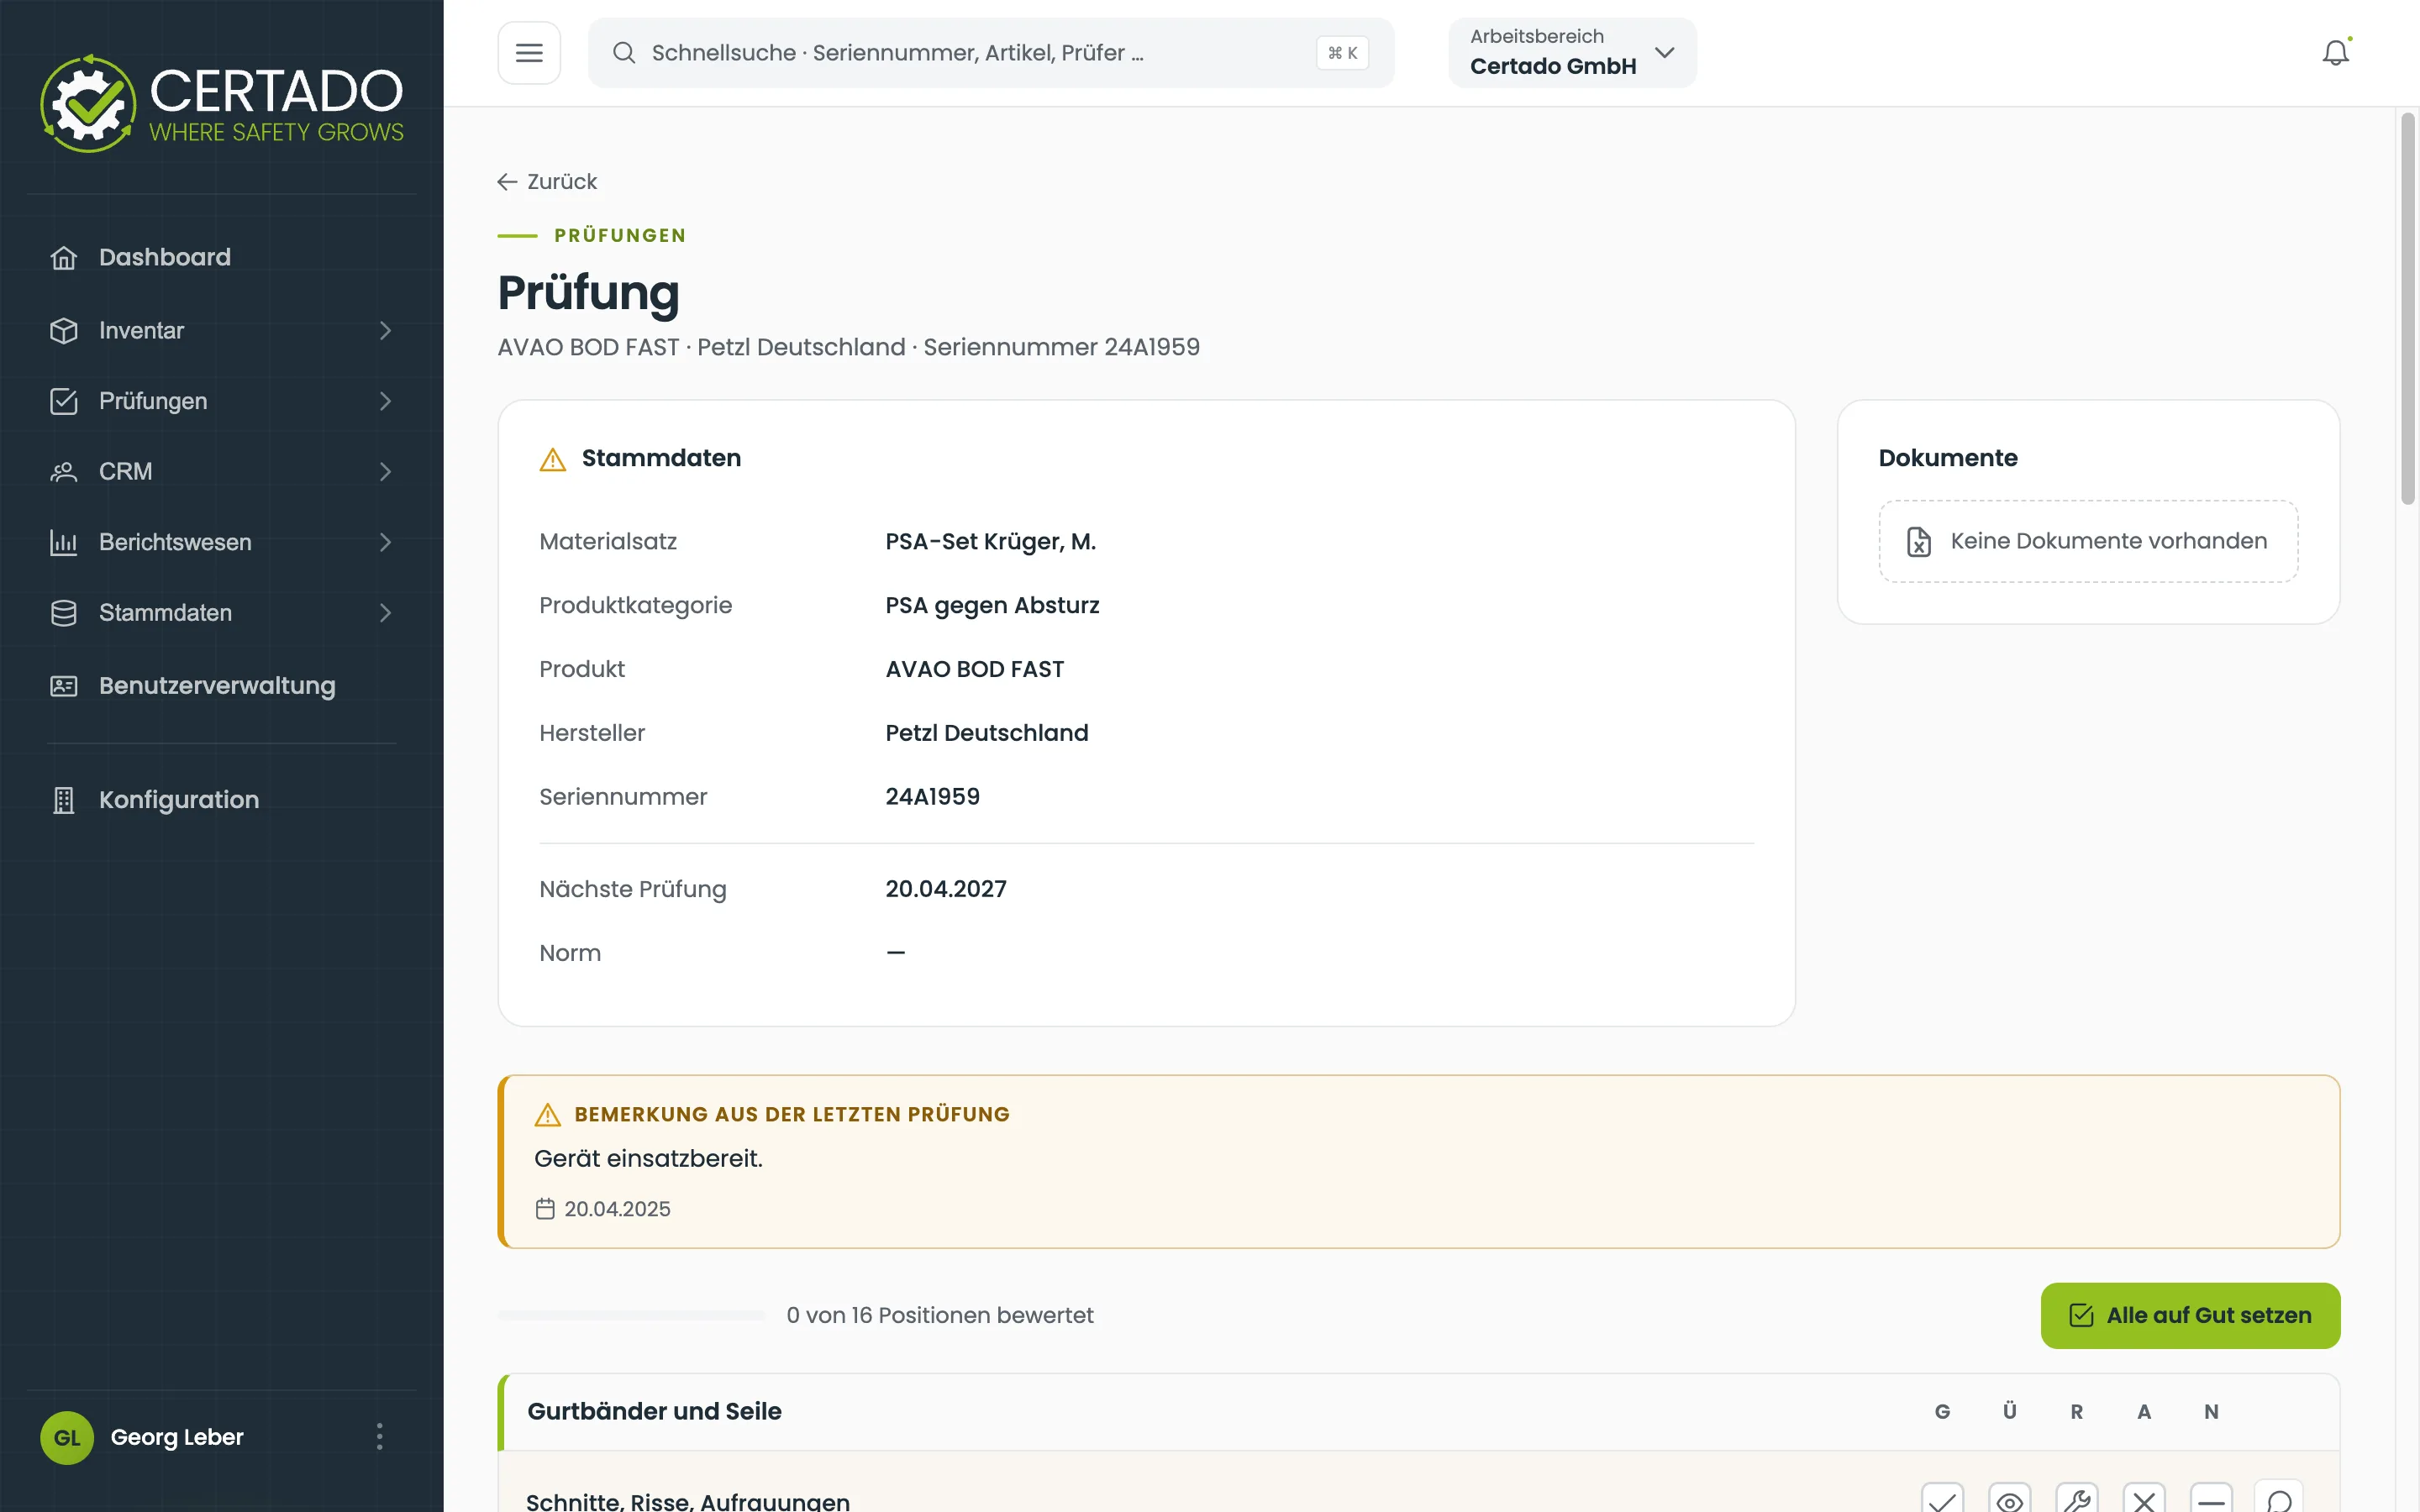2420x1512 pixels.
Task: Click the R column header
Action: tap(2077, 1412)
